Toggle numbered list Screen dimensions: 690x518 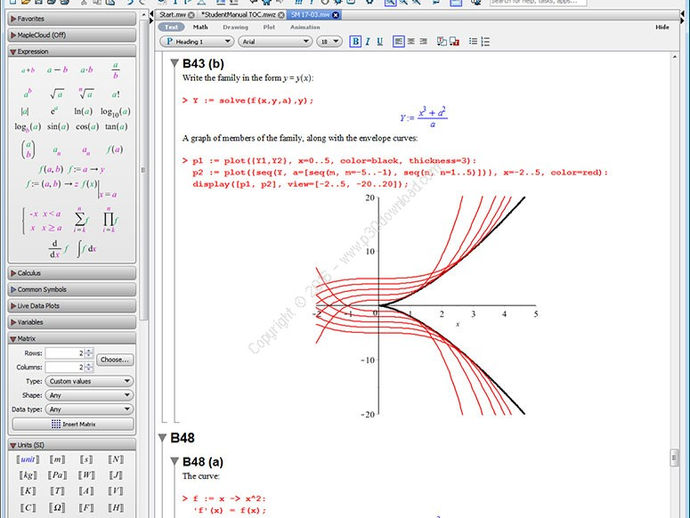[x=485, y=41]
